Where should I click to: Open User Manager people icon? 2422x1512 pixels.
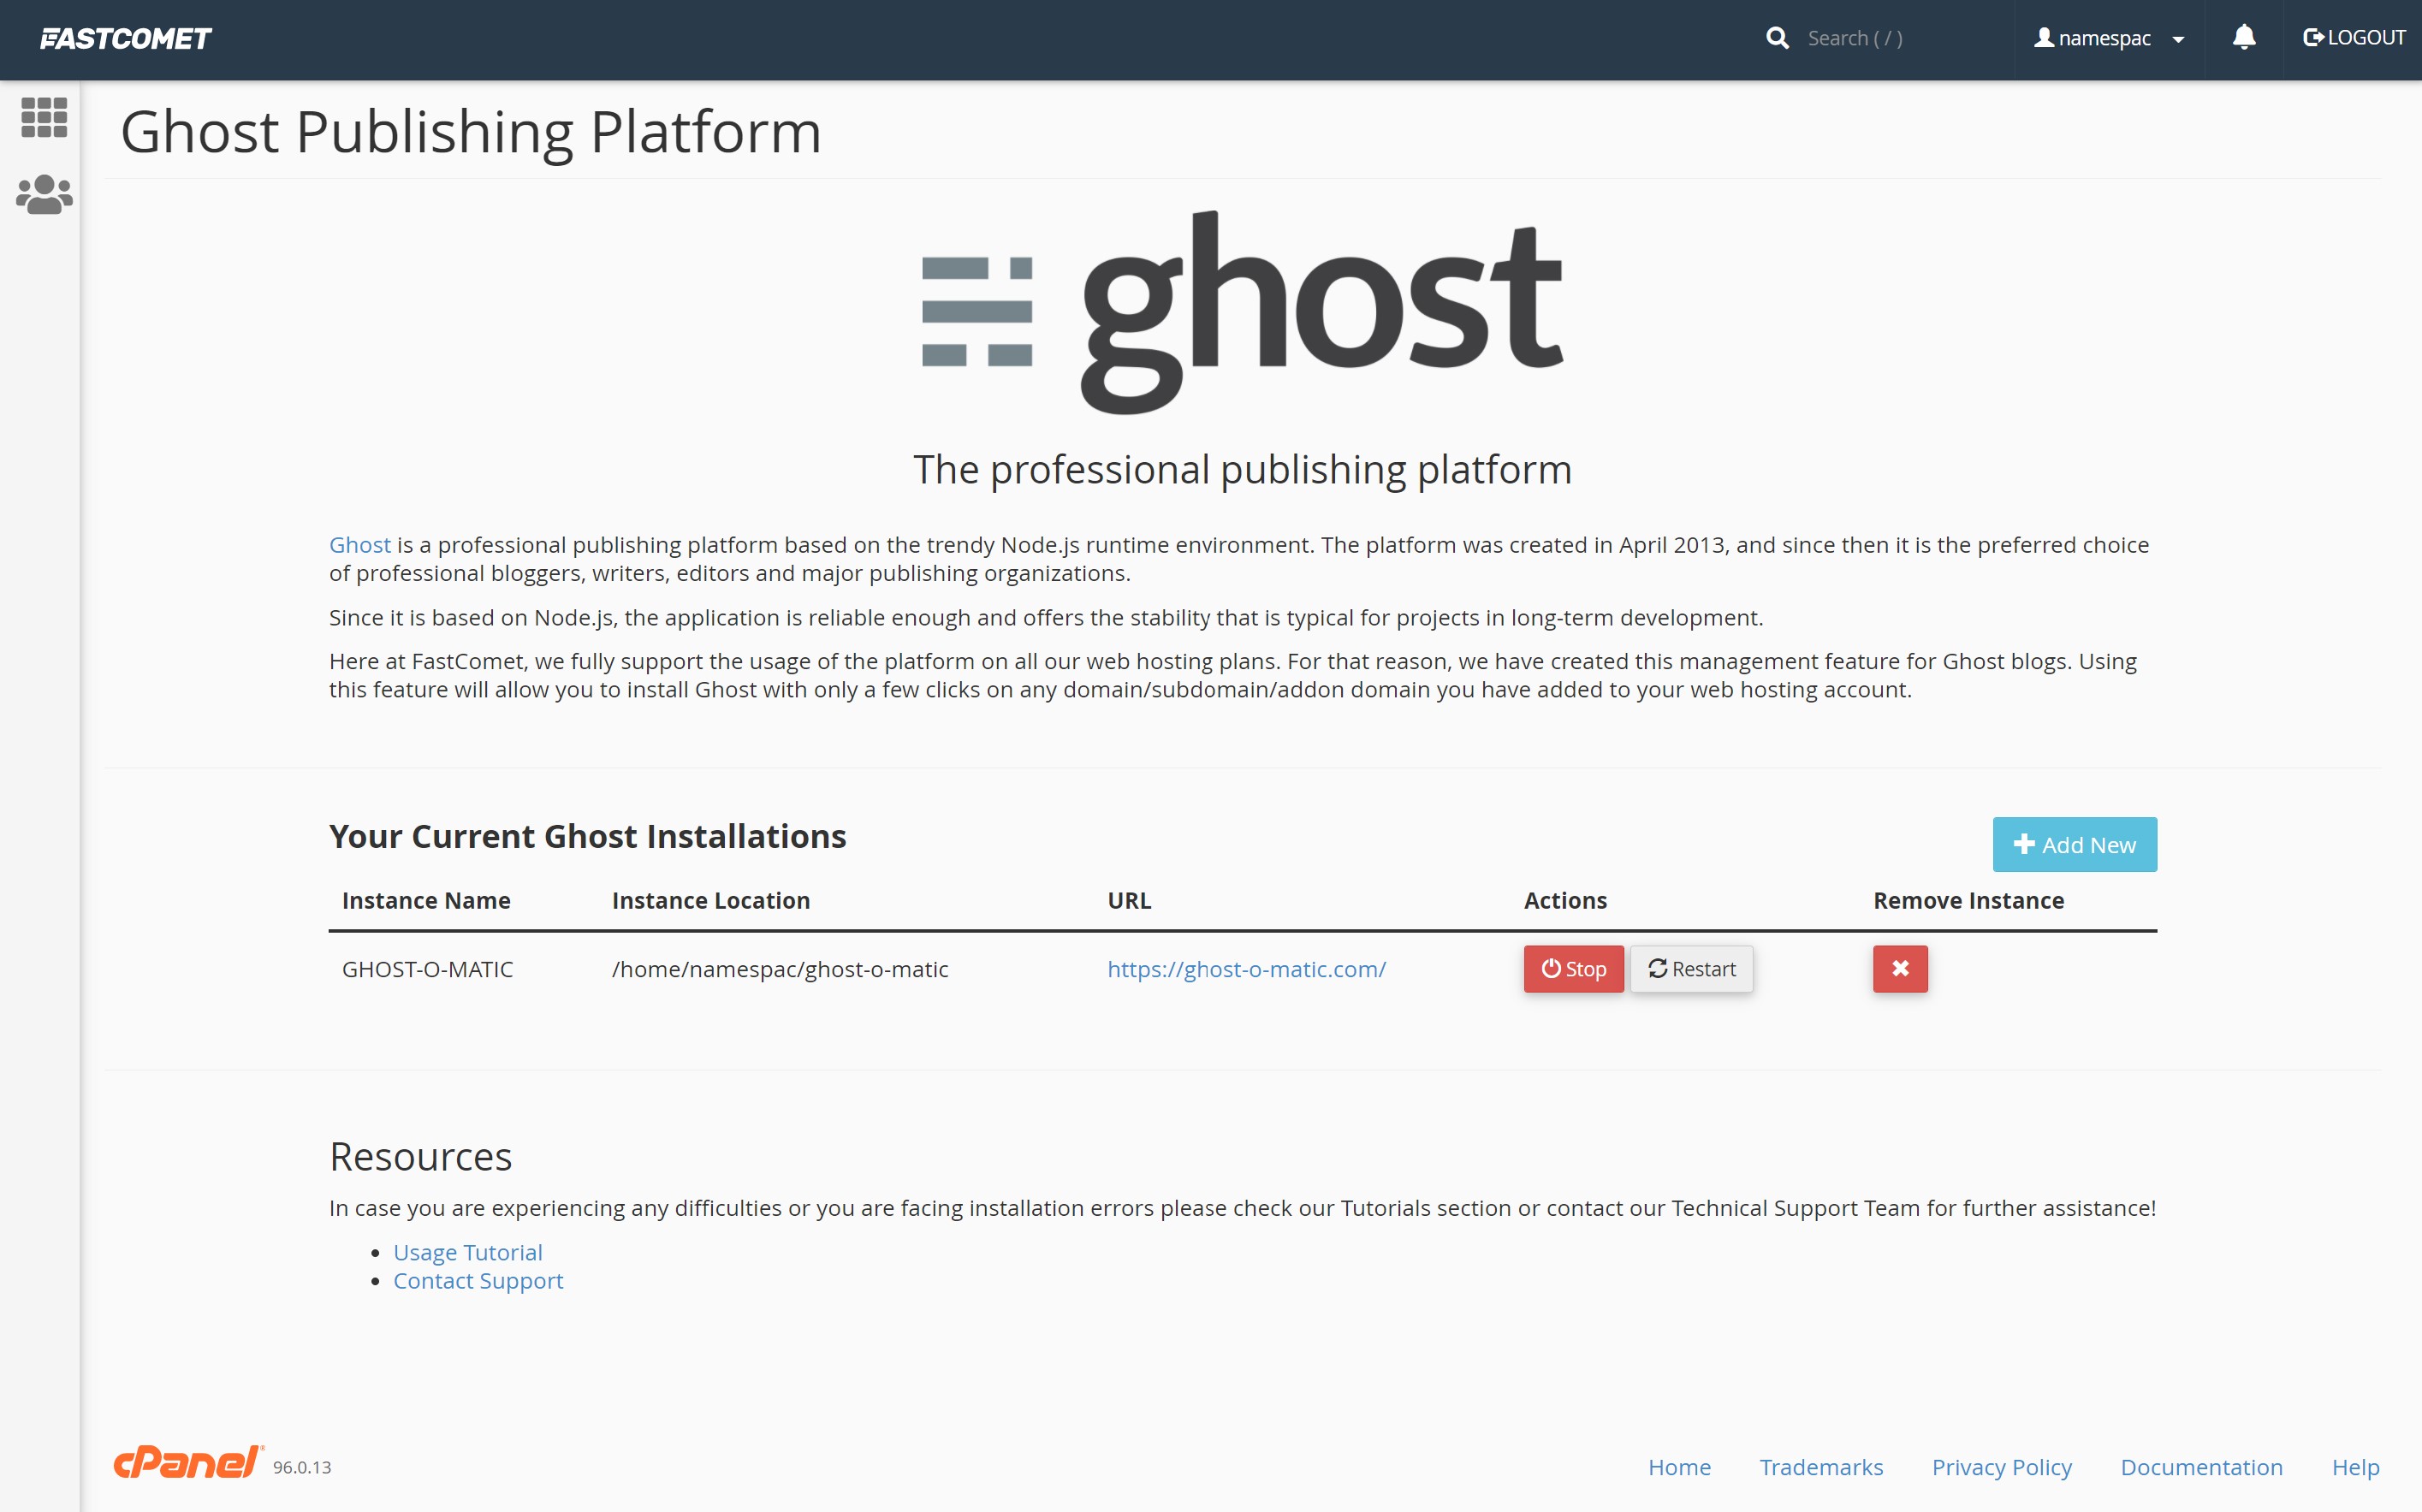tap(44, 194)
